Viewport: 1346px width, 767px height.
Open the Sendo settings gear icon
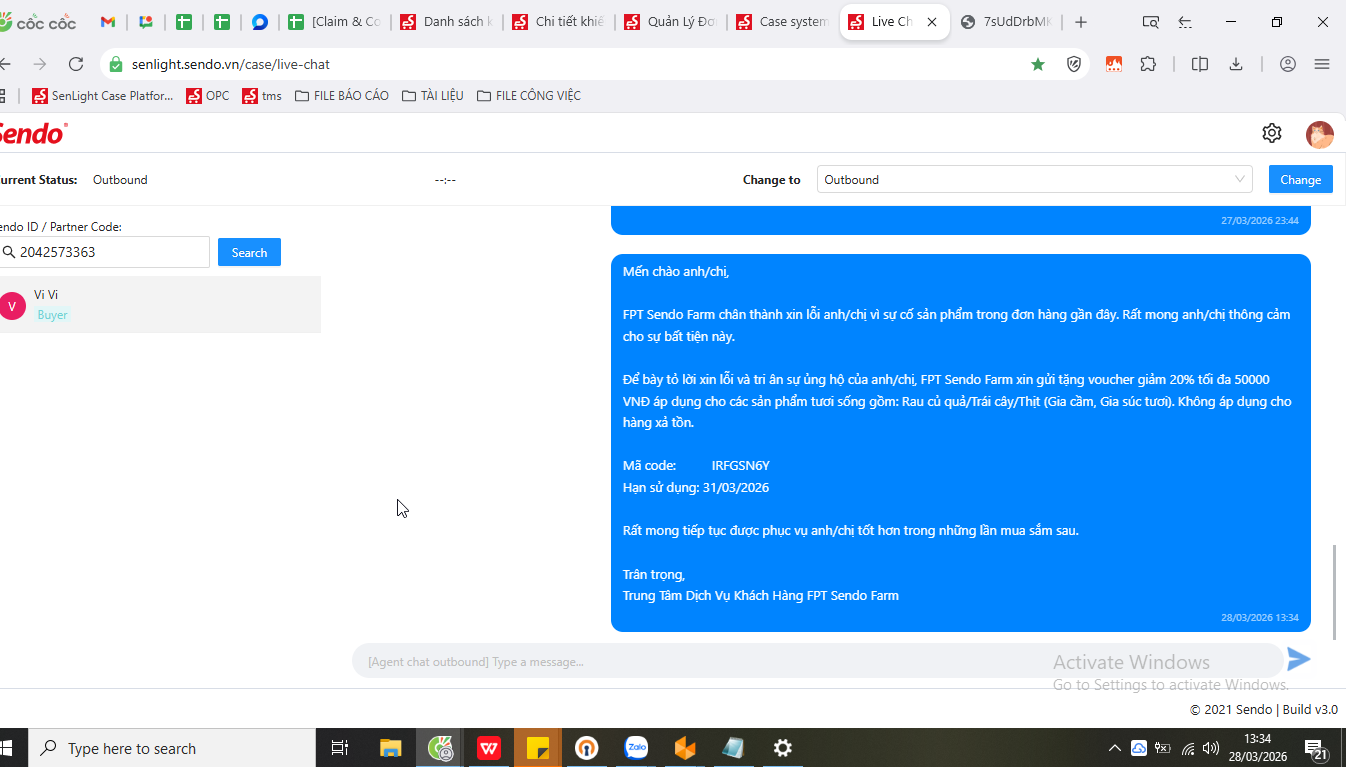point(1272,133)
